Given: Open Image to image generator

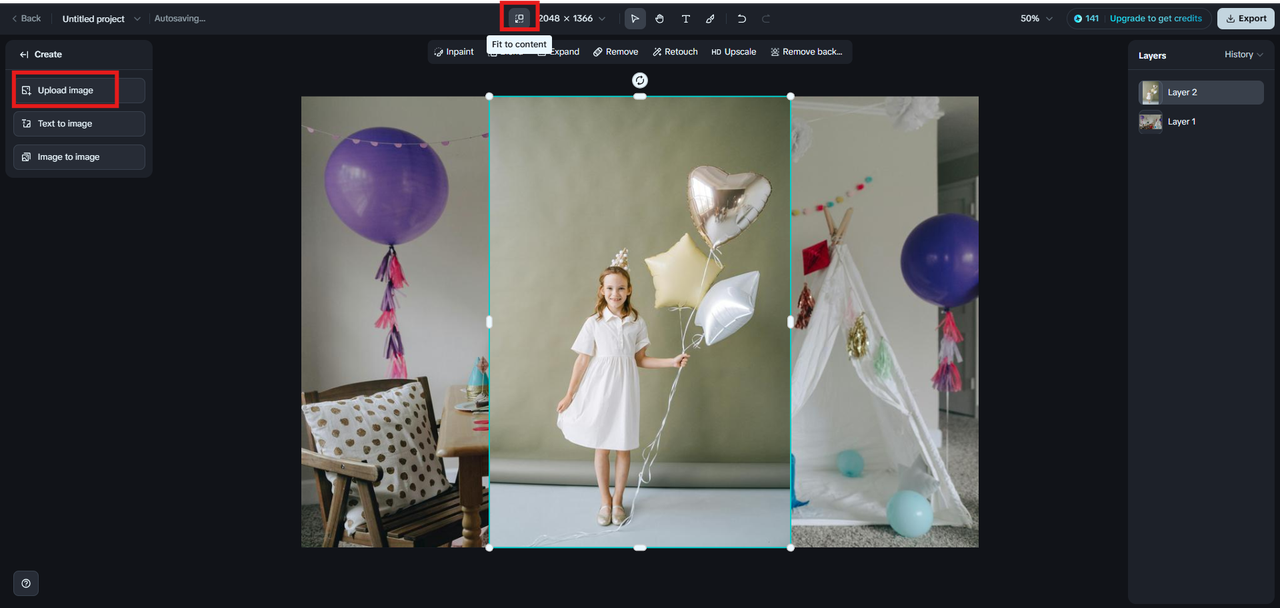Looking at the screenshot, I should click(x=79, y=157).
